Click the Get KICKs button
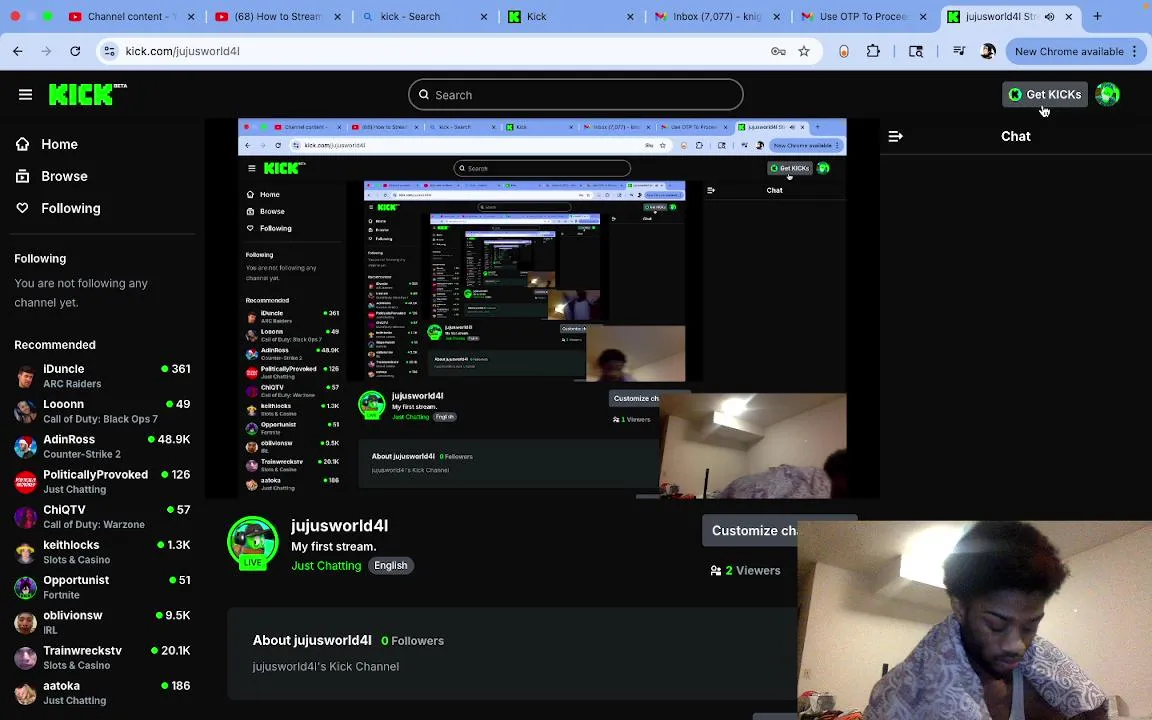Image resolution: width=1152 pixels, height=720 pixels. click(1044, 95)
